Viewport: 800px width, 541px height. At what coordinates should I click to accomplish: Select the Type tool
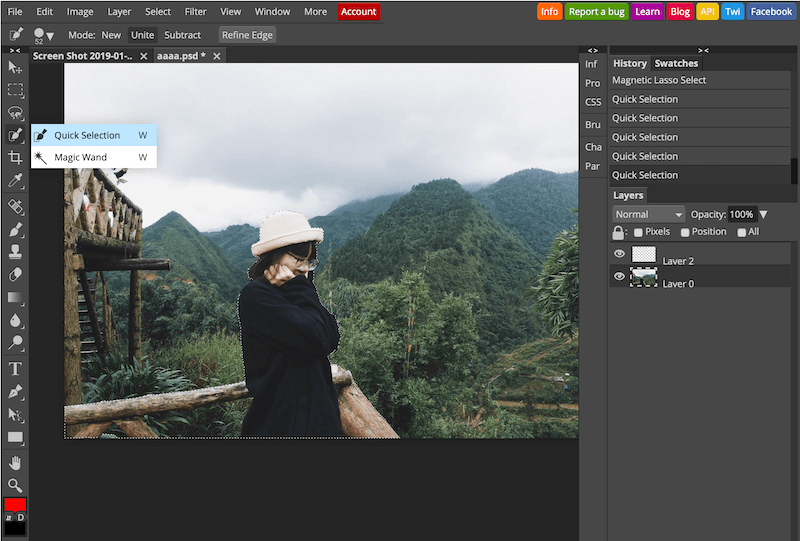(15, 368)
